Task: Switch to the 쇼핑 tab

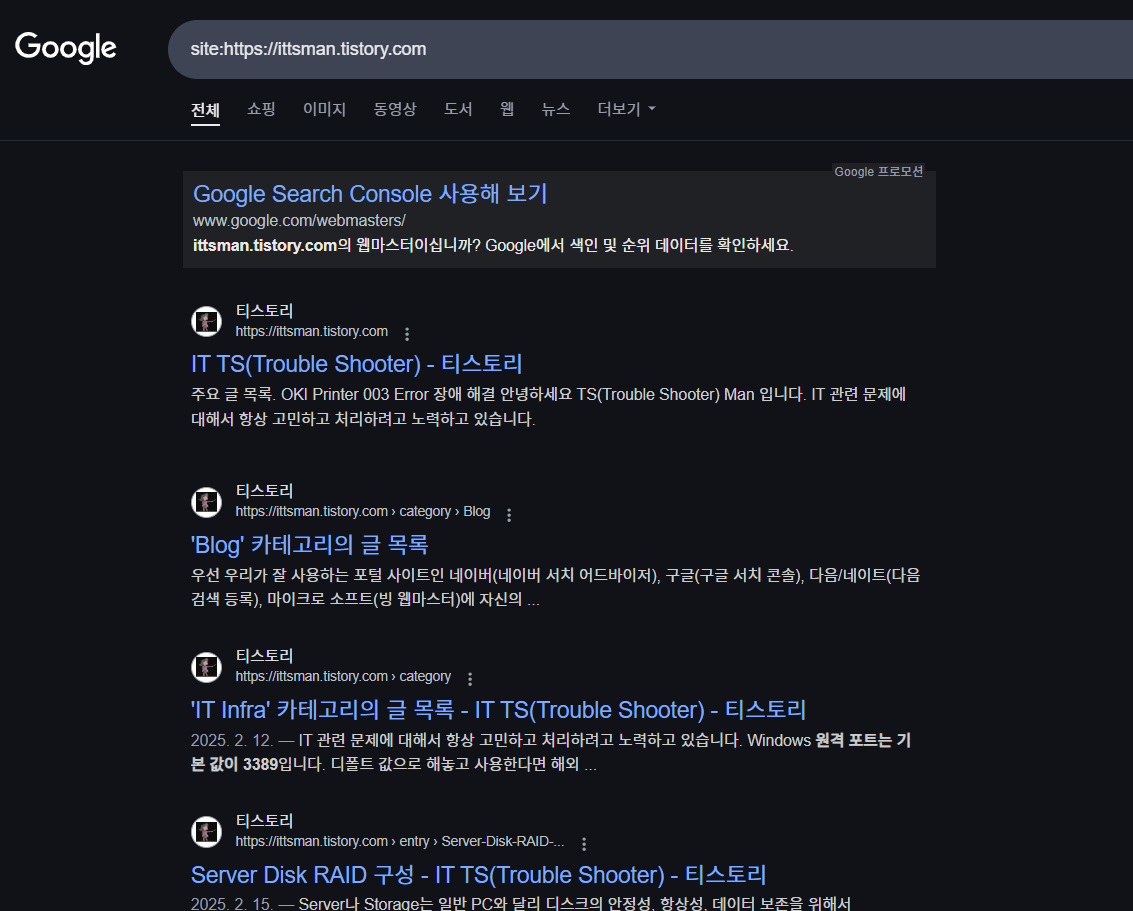Action: (x=261, y=109)
